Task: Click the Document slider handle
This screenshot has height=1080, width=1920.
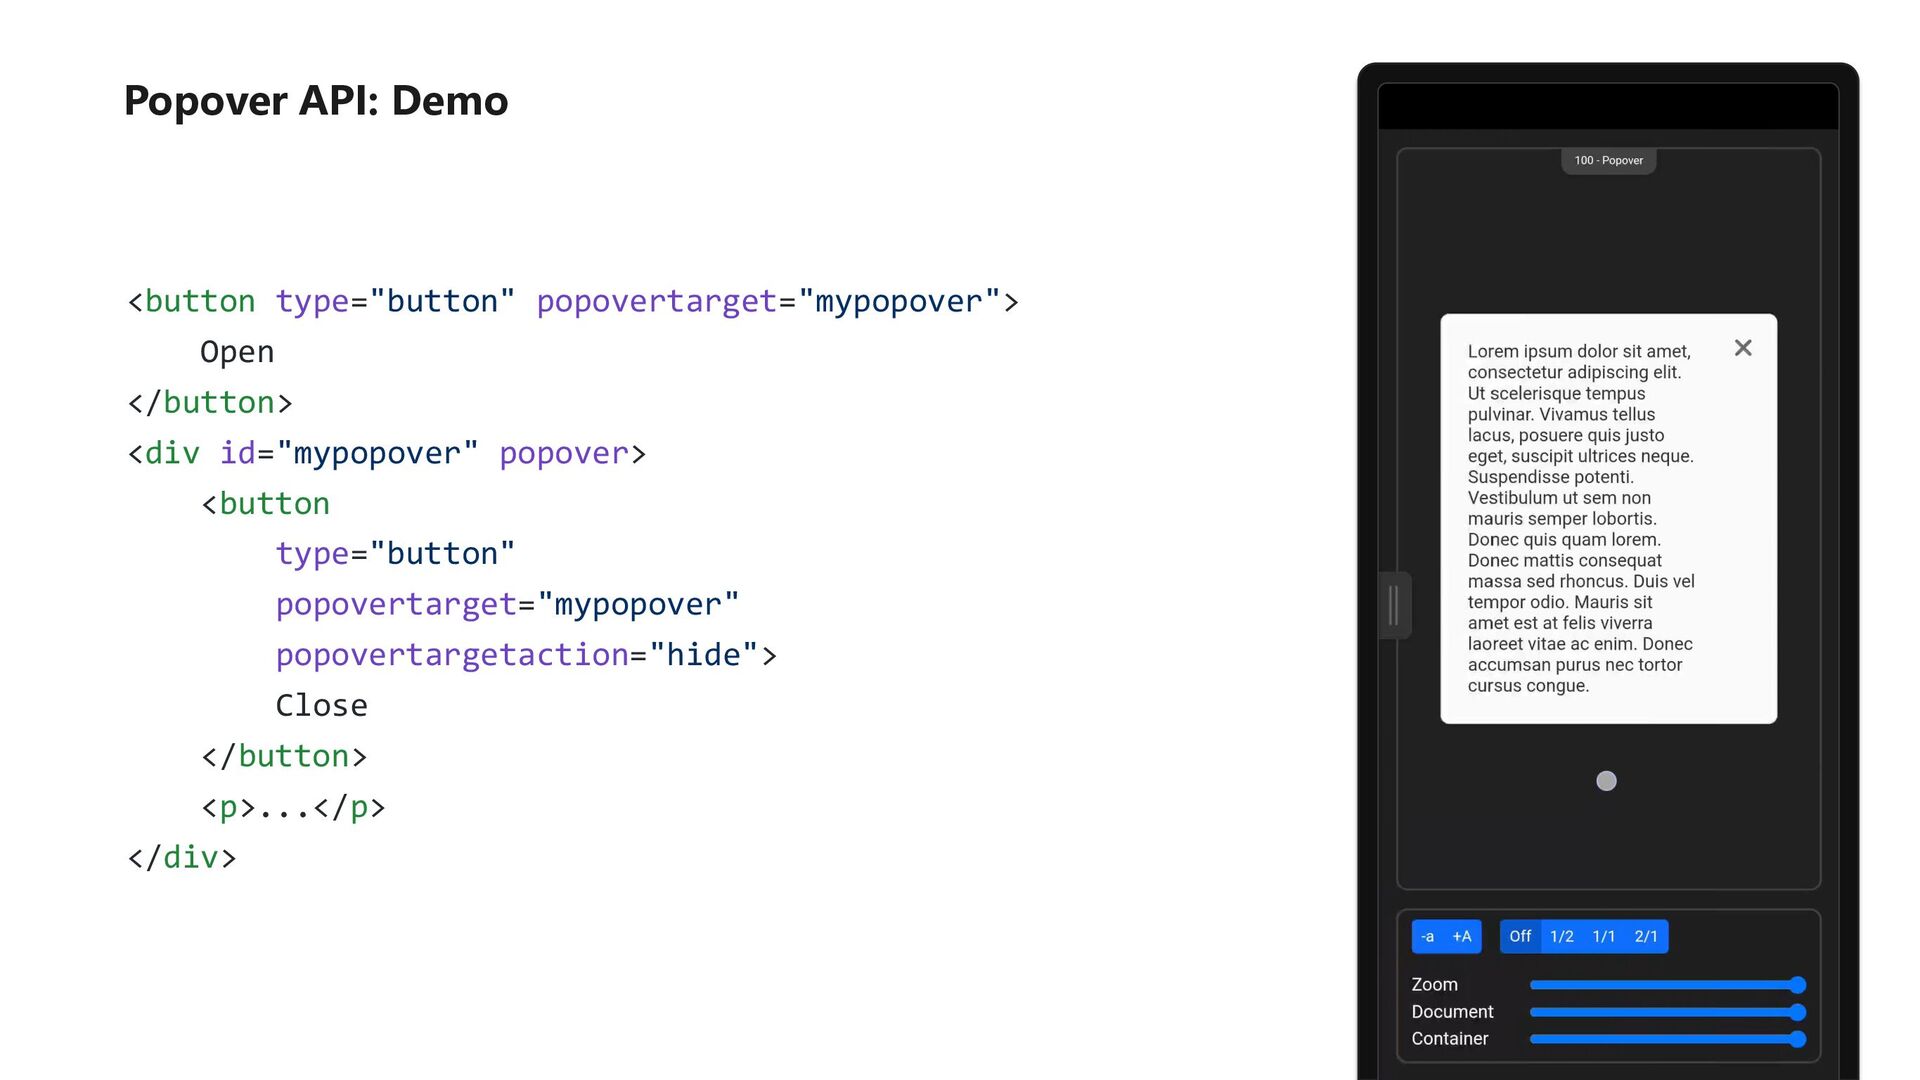Action: 1797,1012
